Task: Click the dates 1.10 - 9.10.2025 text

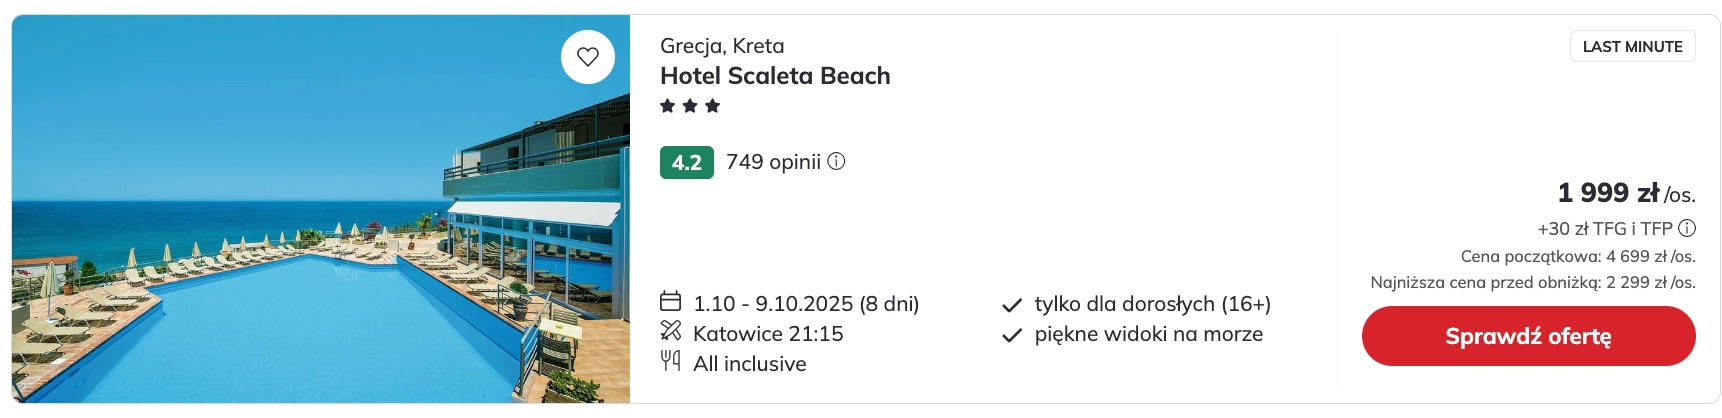Action: point(806,303)
